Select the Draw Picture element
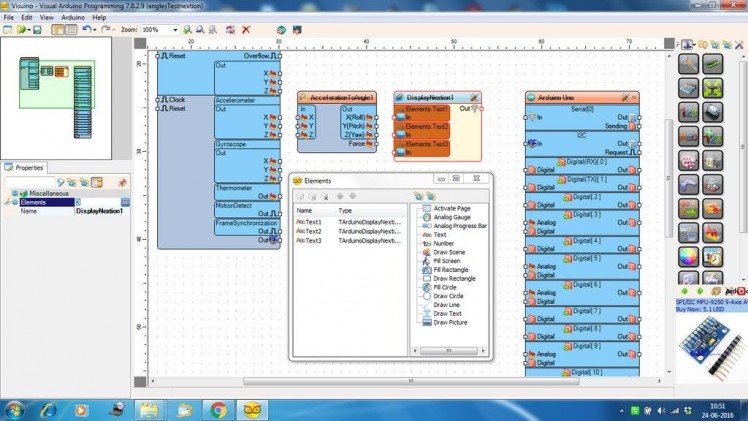 [x=449, y=322]
